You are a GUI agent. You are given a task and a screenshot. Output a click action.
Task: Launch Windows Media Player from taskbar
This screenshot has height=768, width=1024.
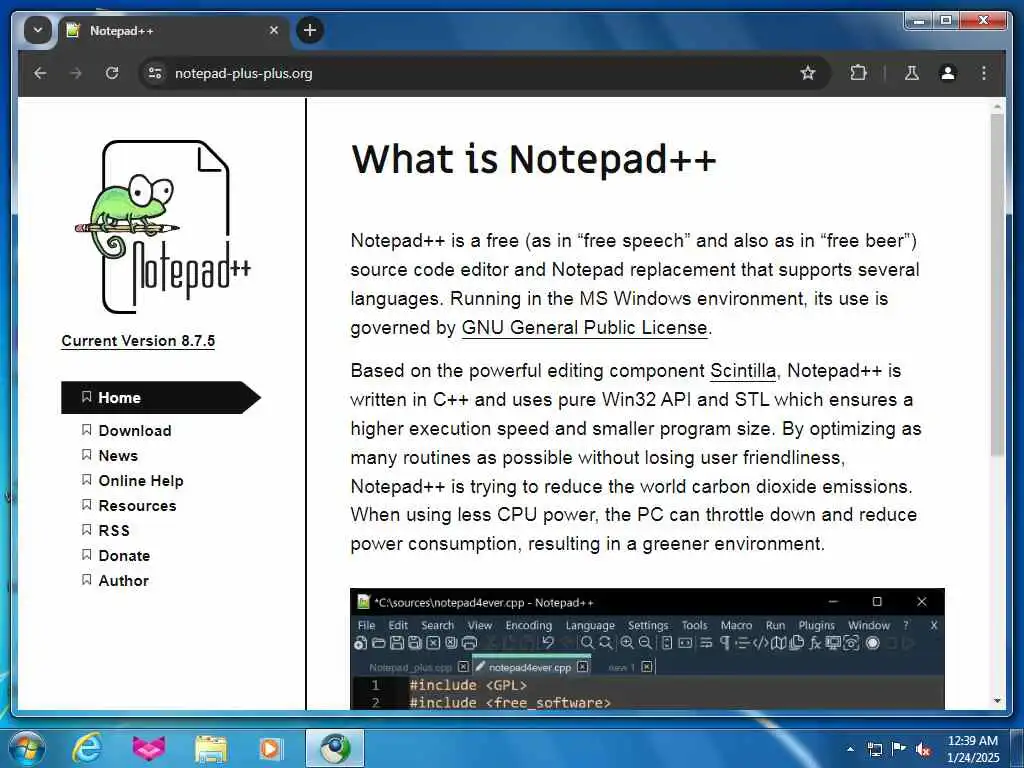[270, 748]
